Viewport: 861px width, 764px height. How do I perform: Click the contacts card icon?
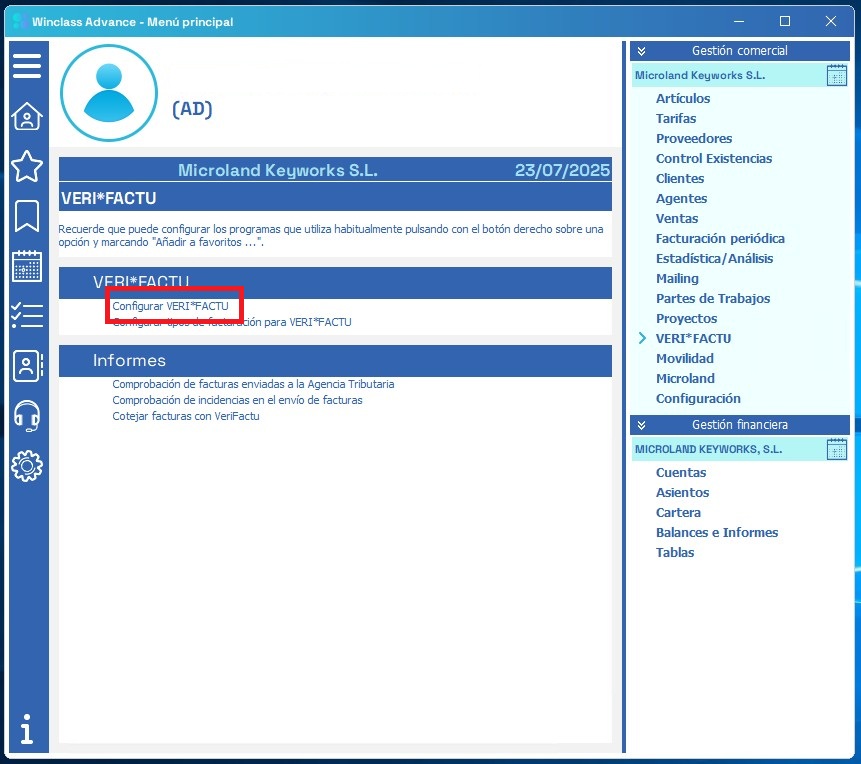(27, 365)
